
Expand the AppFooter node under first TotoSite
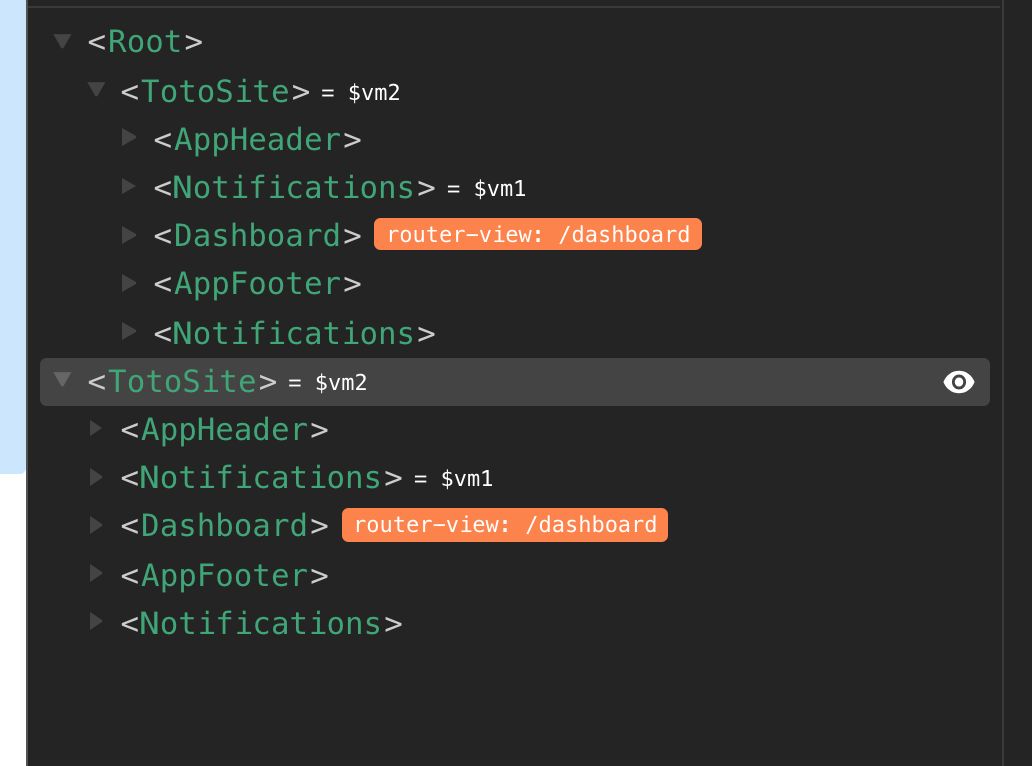(130, 283)
